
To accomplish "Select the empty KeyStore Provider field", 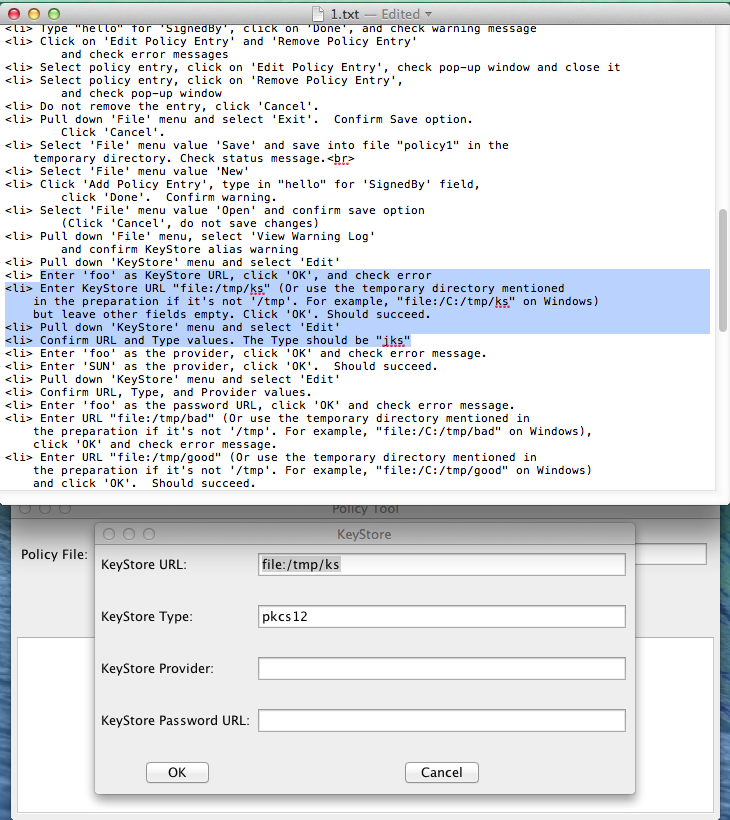I will [441, 668].
